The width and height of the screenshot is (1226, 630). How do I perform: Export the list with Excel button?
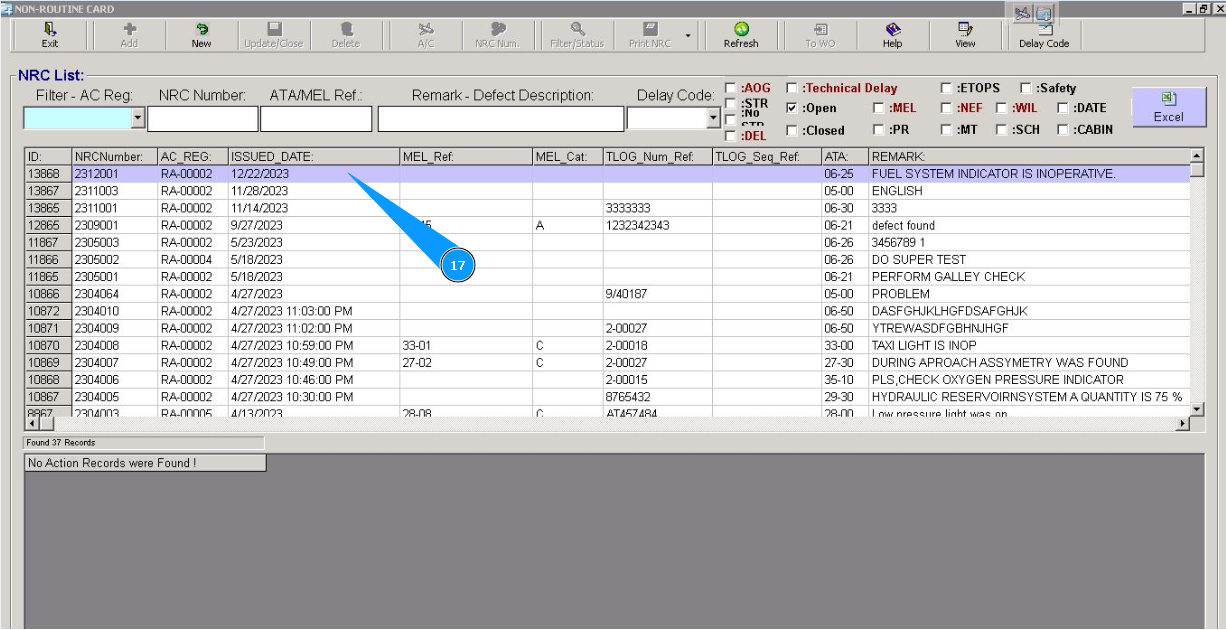[1168, 107]
